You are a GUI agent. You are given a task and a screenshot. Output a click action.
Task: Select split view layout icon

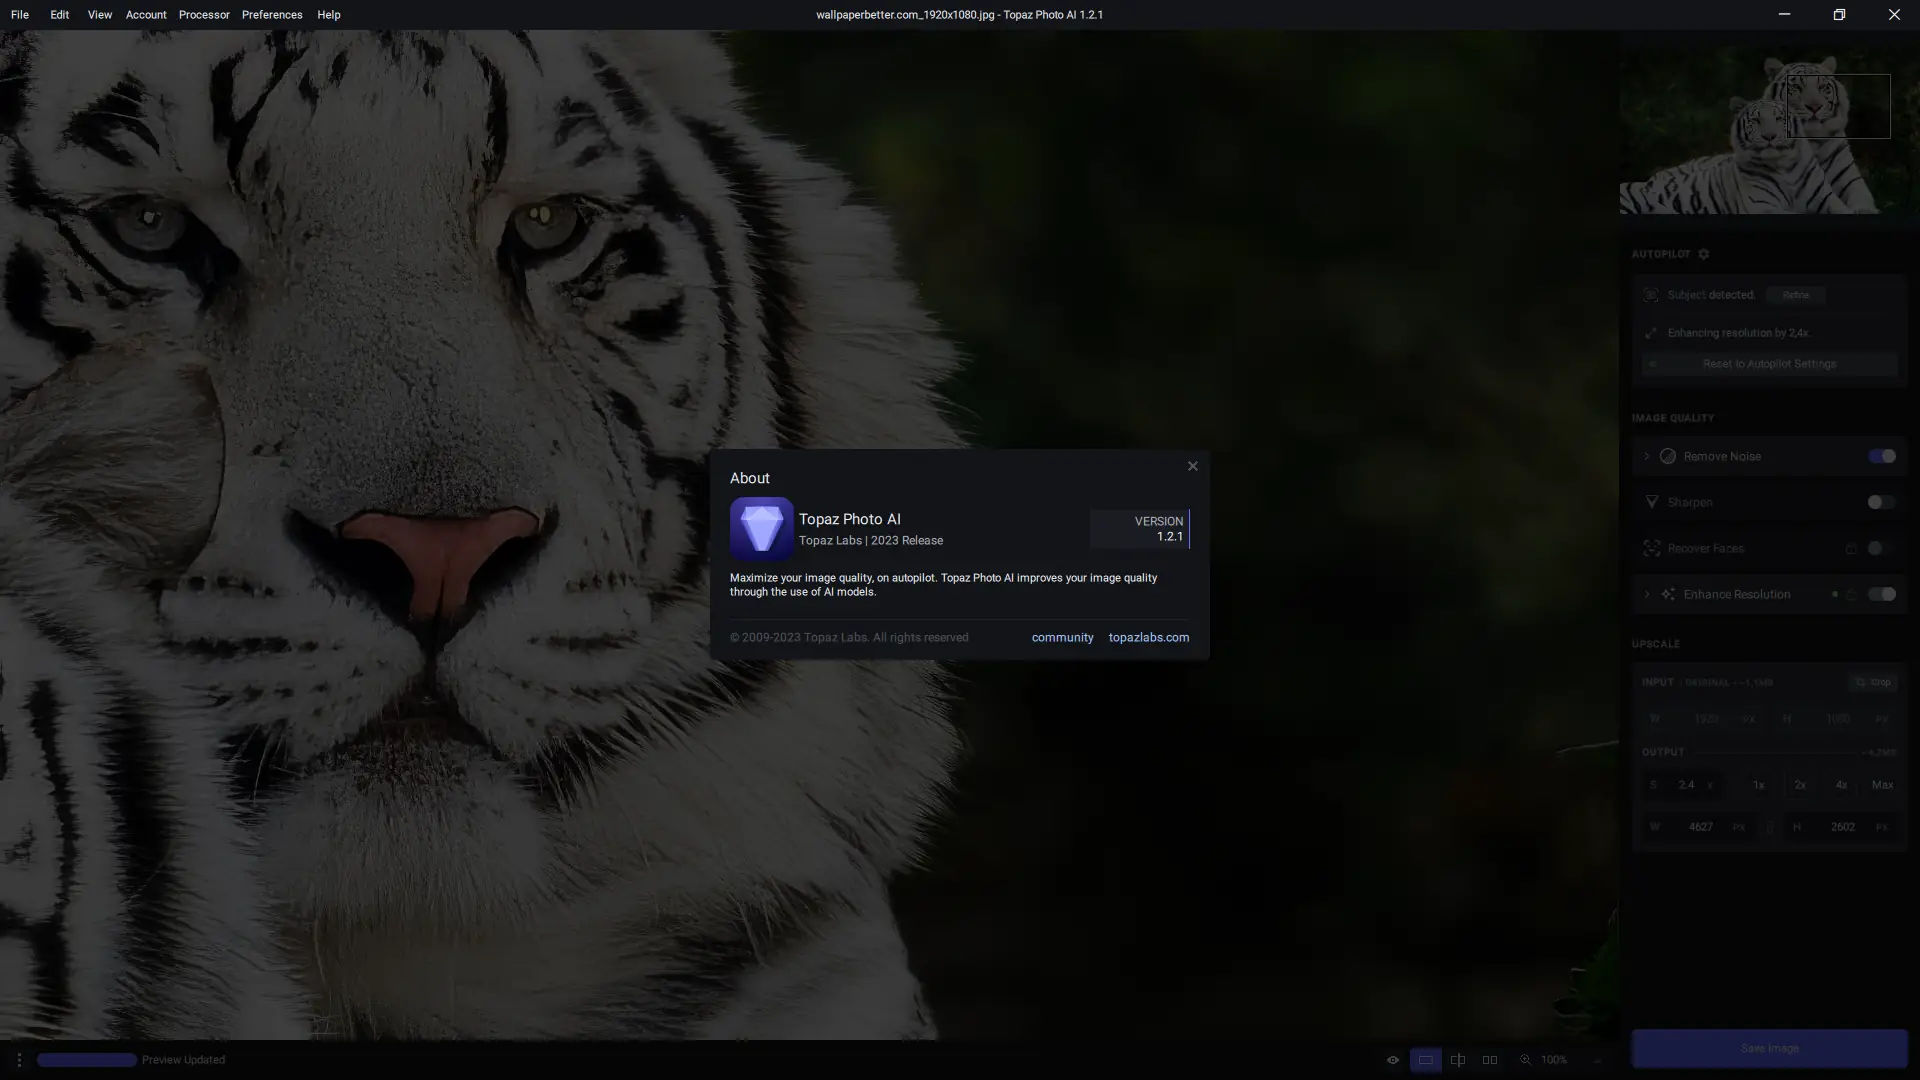(x=1458, y=1060)
